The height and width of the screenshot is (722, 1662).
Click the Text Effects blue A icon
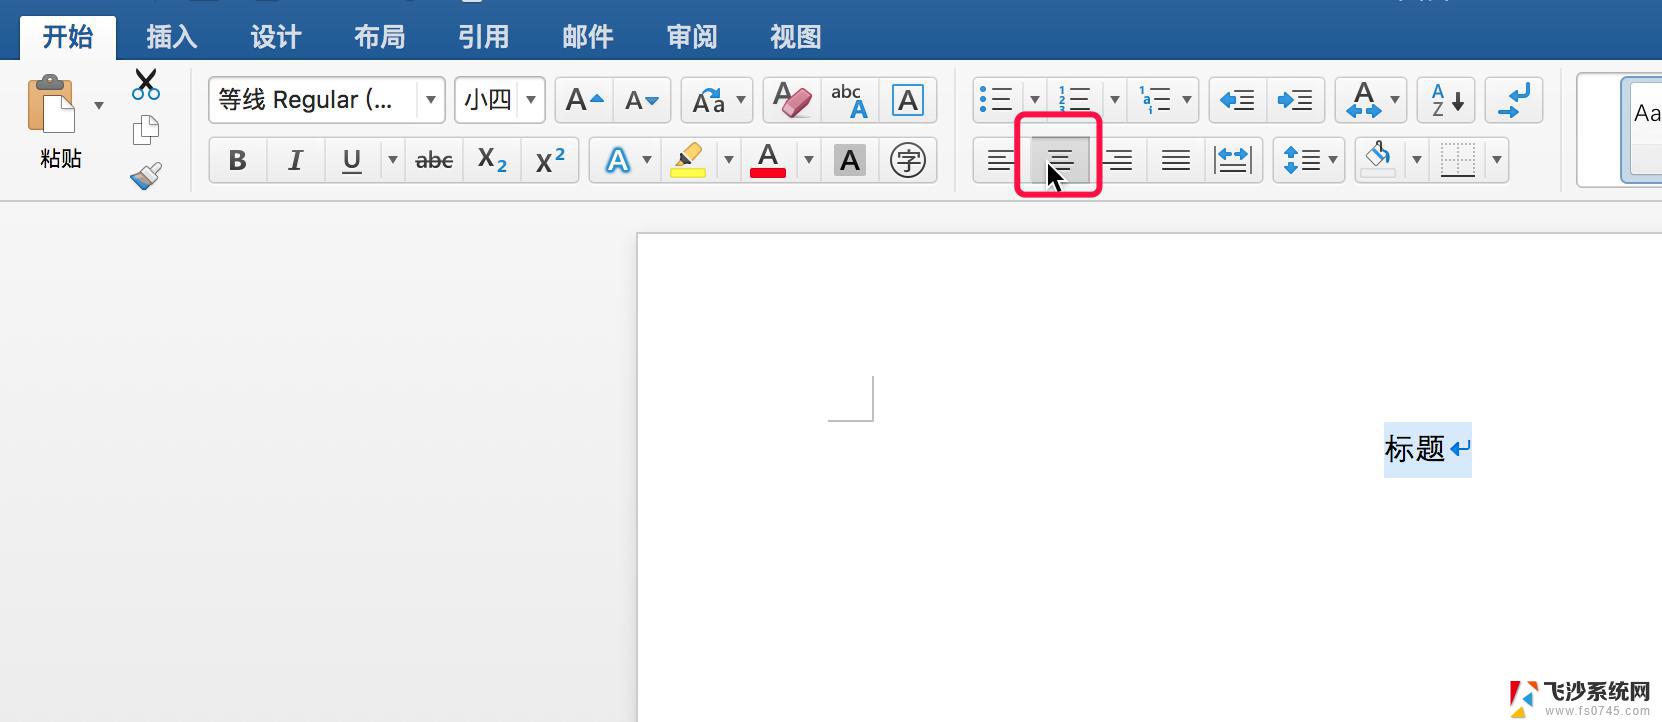[x=618, y=160]
